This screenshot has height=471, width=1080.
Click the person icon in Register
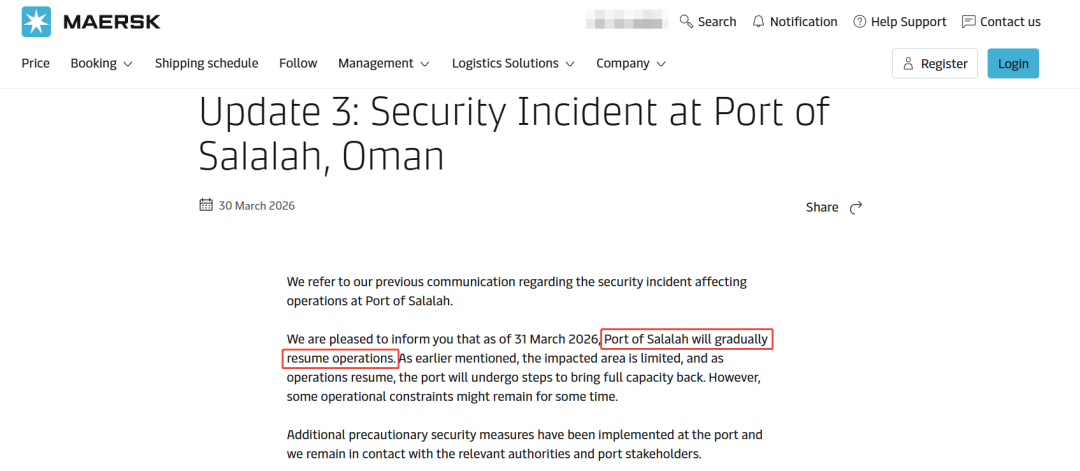(908, 64)
